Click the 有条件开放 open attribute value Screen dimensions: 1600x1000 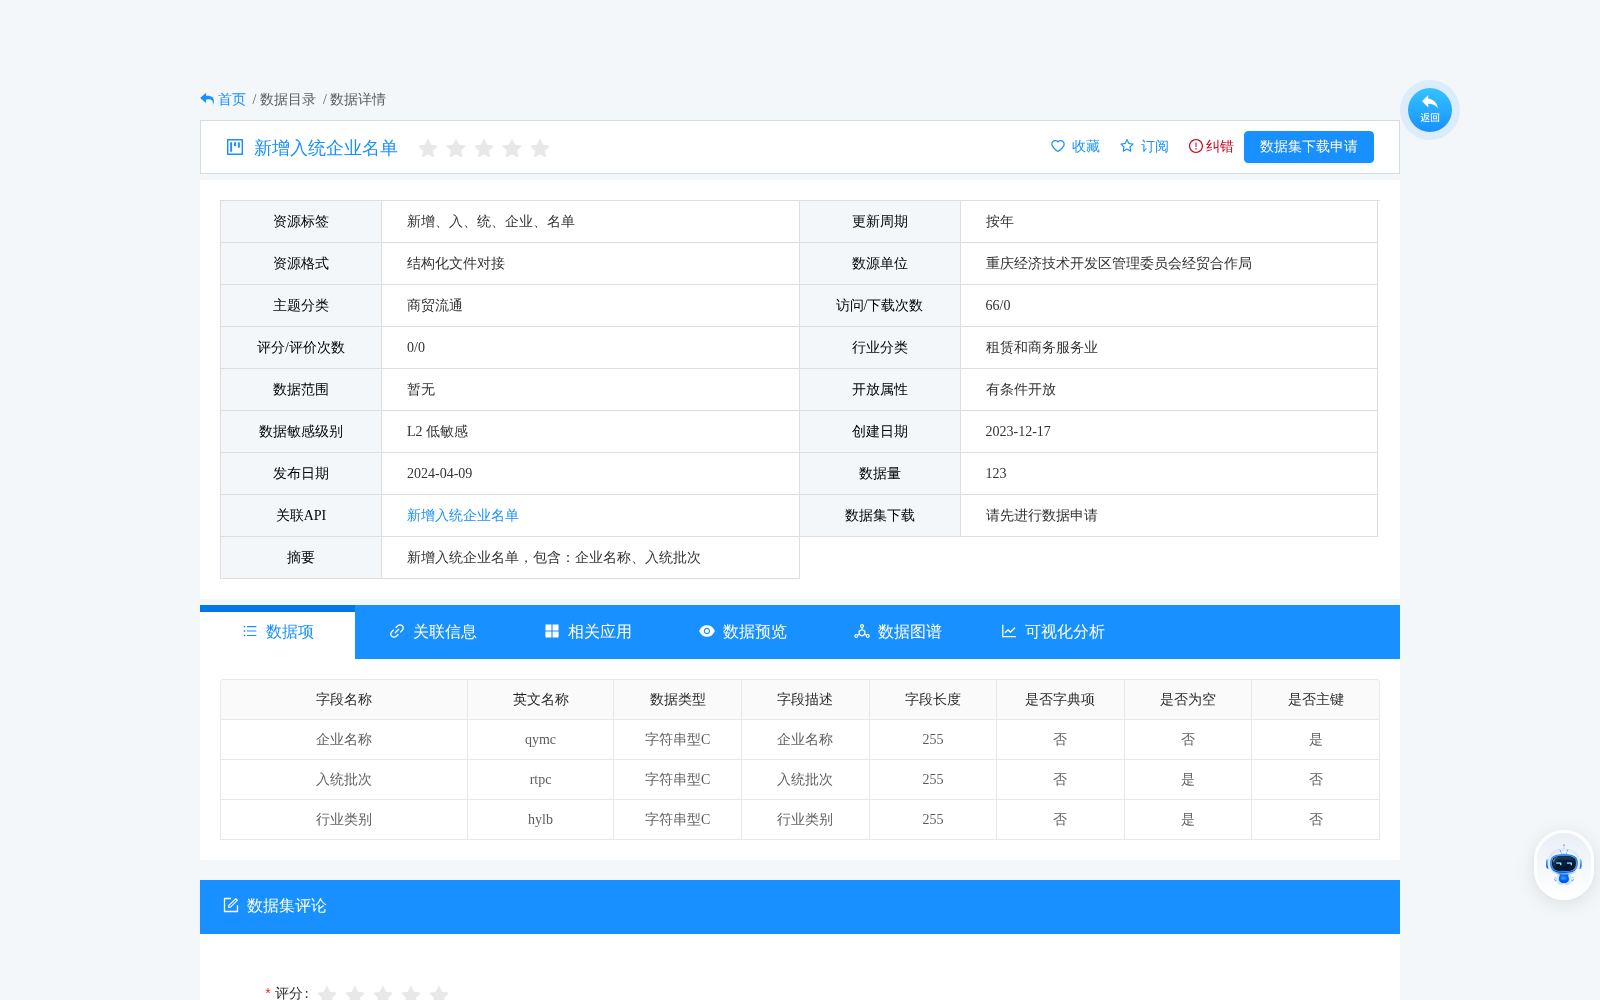(1021, 390)
